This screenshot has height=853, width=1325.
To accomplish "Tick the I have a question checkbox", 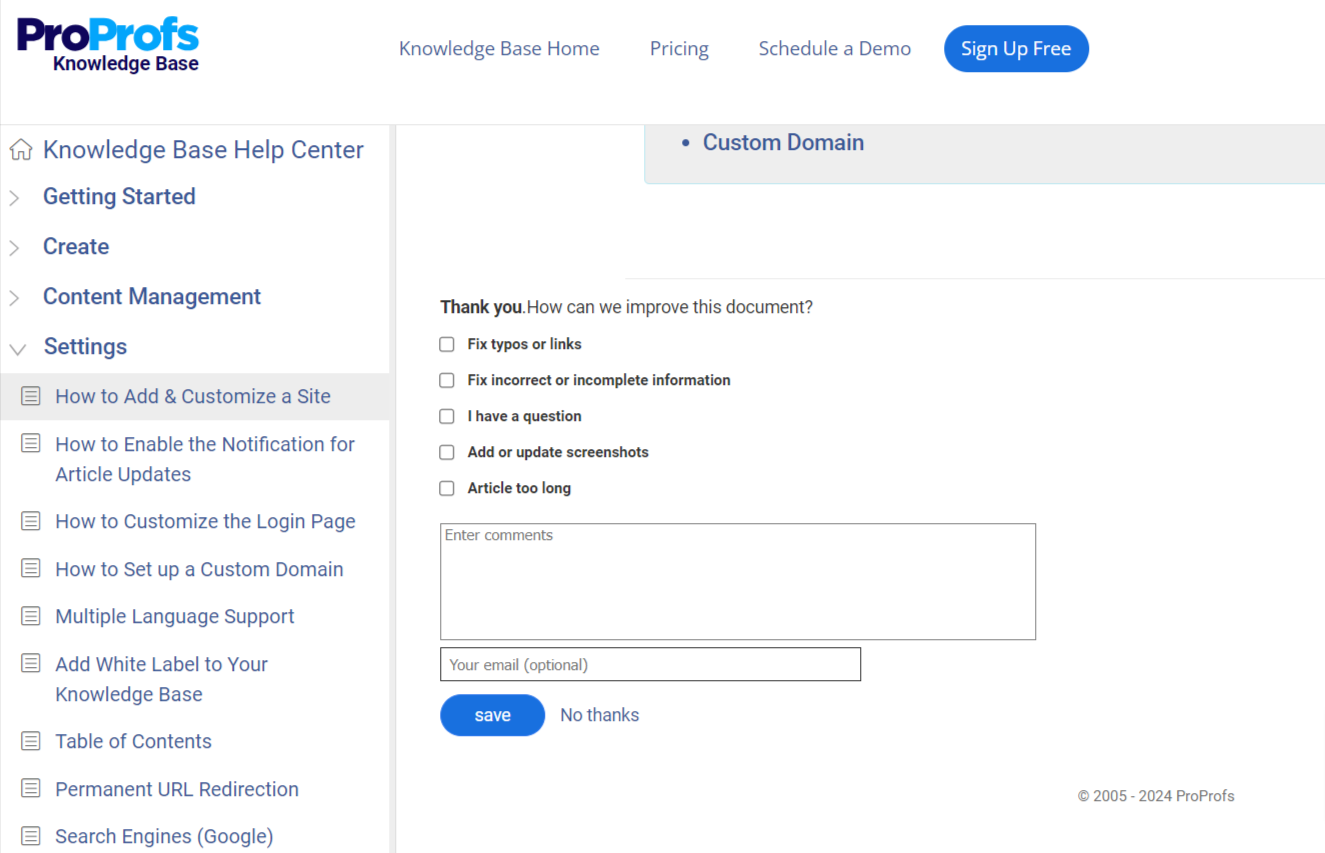I will click(x=447, y=416).
